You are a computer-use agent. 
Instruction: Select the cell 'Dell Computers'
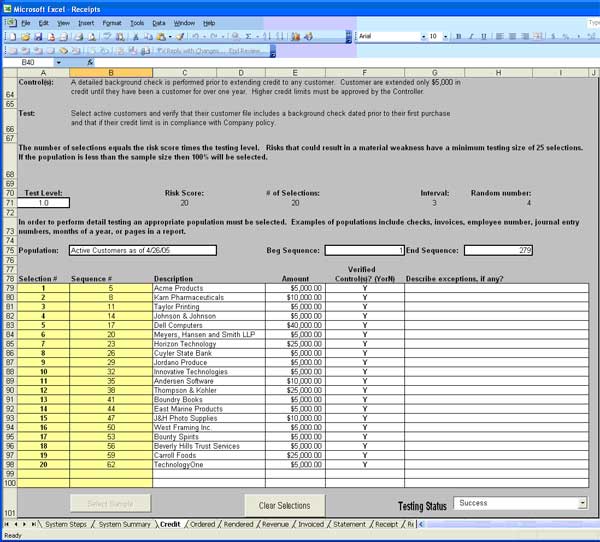[209, 325]
